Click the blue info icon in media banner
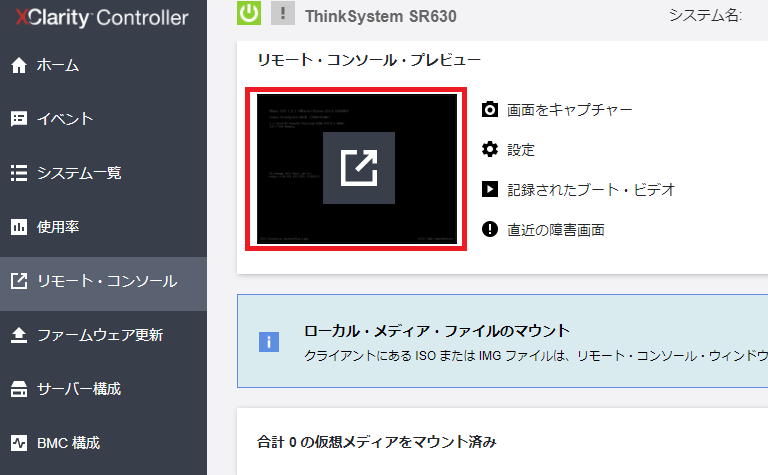This screenshot has width=768, height=475. coord(269,341)
